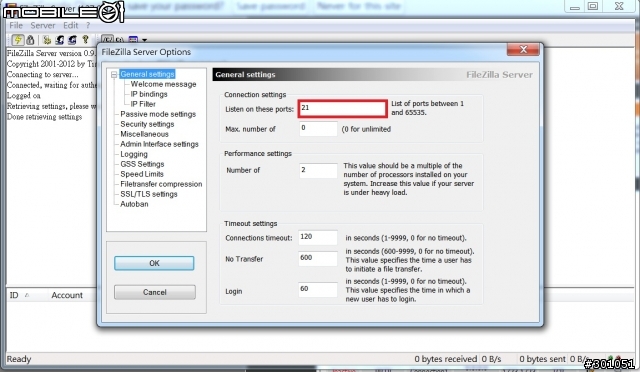Open IP Filter settings page
Image resolution: width=640 pixels, height=372 pixels.
(143, 104)
